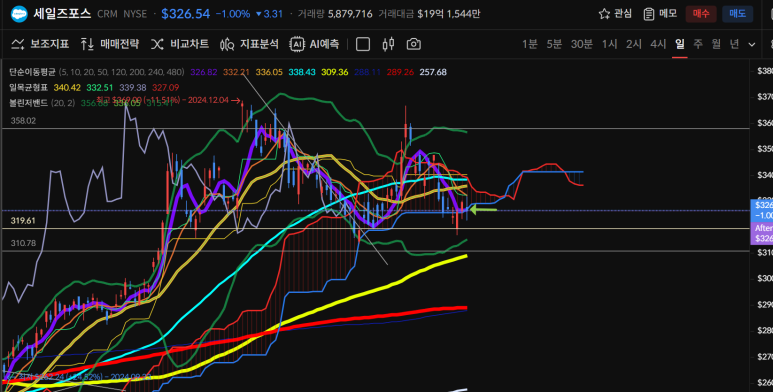
Task: Select the 년 yearly timeframe
Action: (x=735, y=44)
